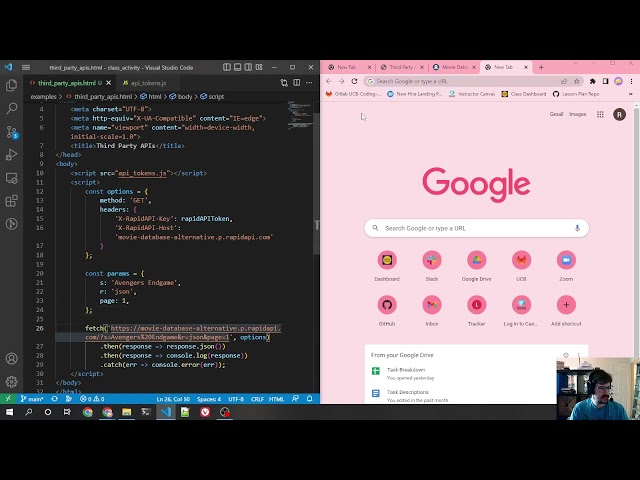Switch to third_party_apis.html editor tab
The width and height of the screenshot is (640, 480).
tap(67, 83)
